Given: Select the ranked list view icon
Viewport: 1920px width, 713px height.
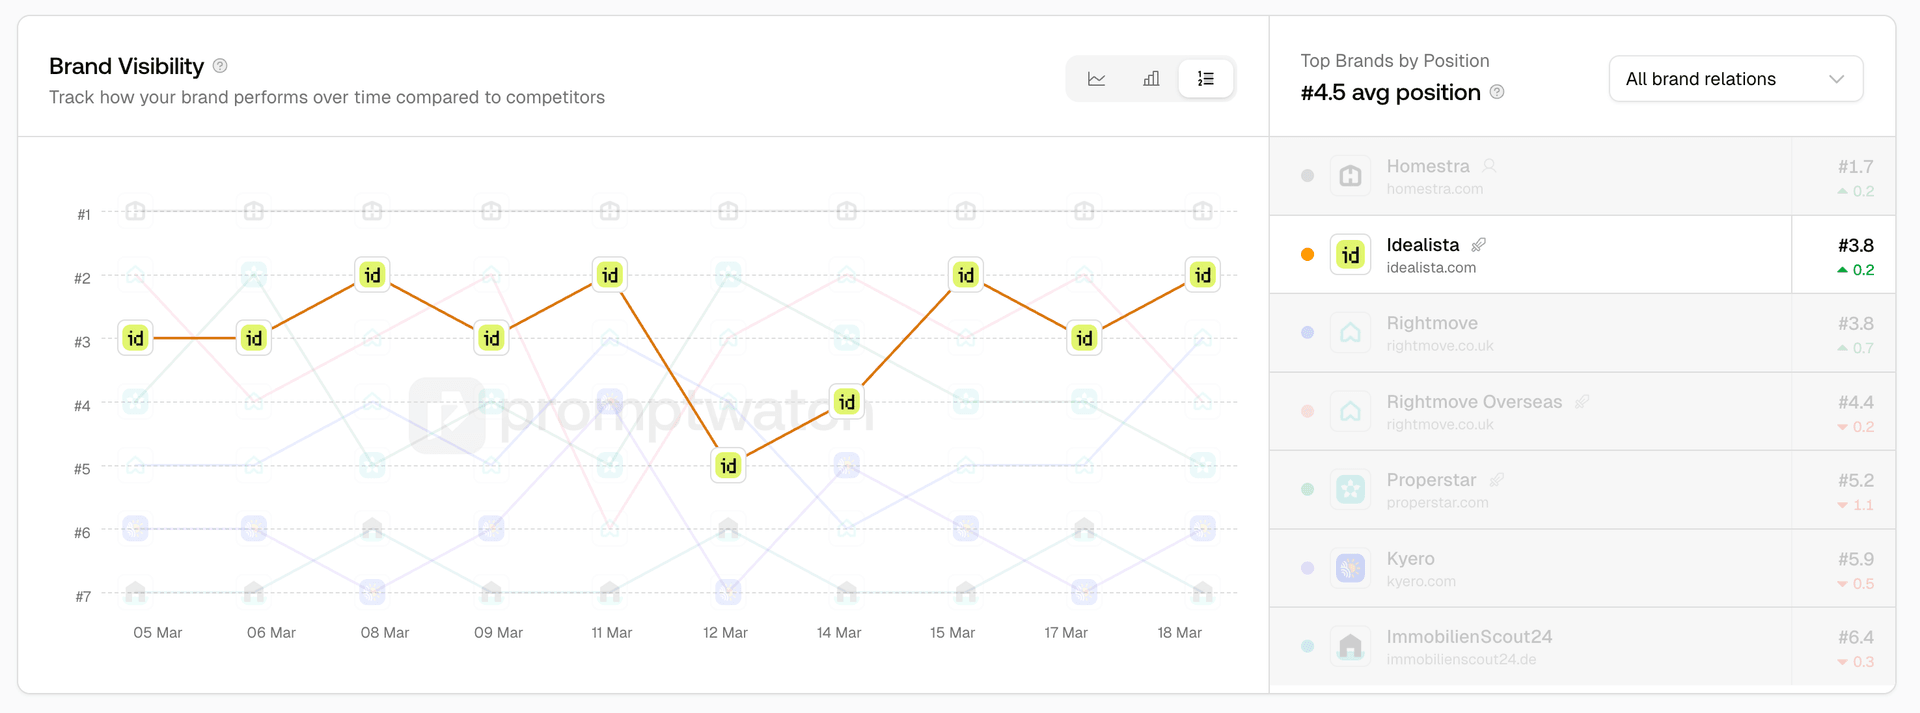Looking at the screenshot, I should click(x=1206, y=78).
